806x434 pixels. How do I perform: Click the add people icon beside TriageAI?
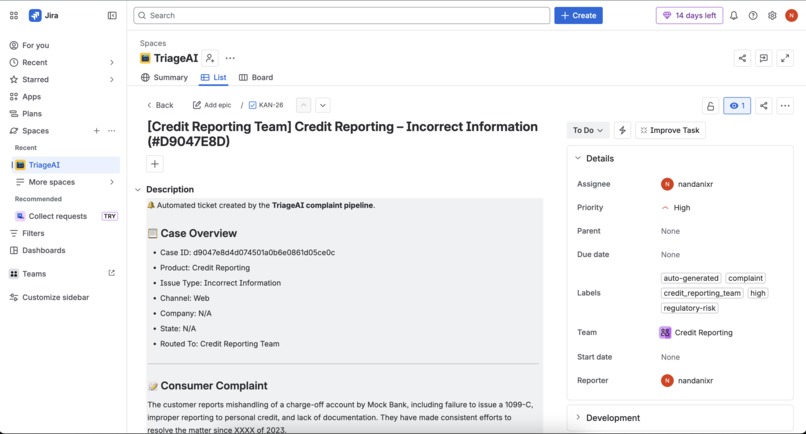(x=210, y=58)
